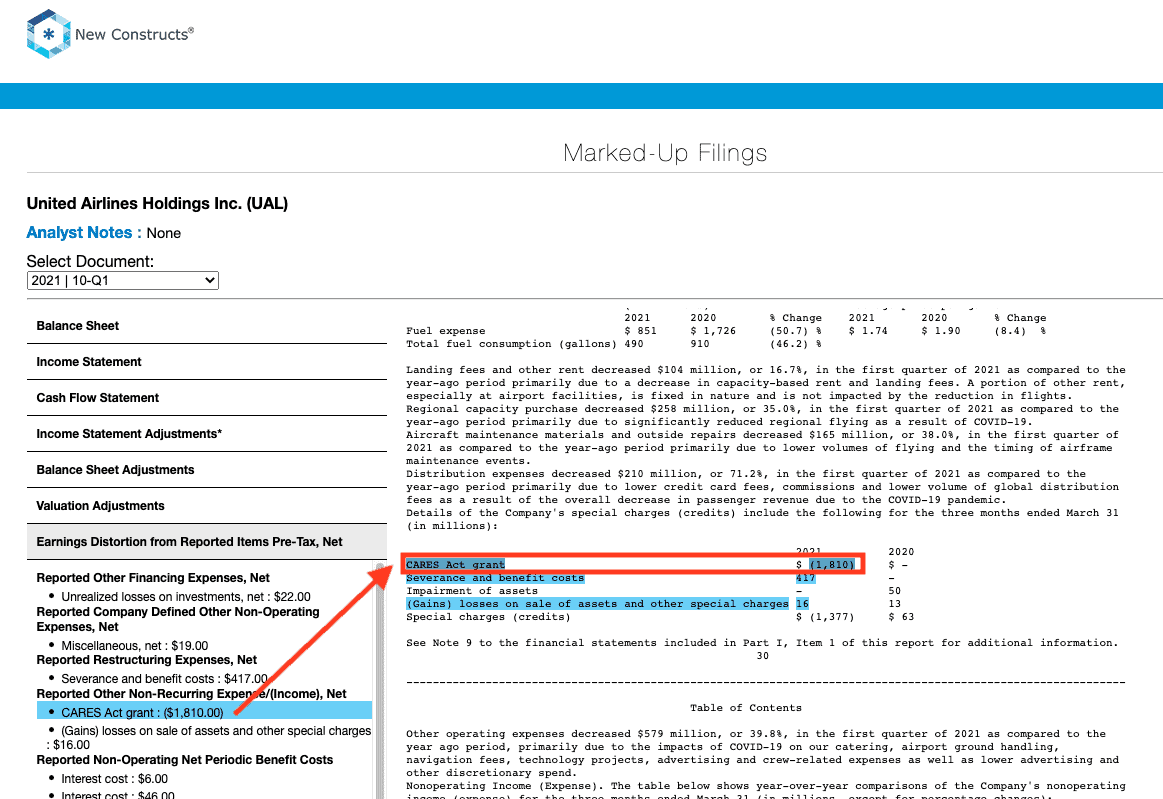Open the Income Statement section
Screen dimensions: 1163x799
pyautogui.click(x=207, y=362)
